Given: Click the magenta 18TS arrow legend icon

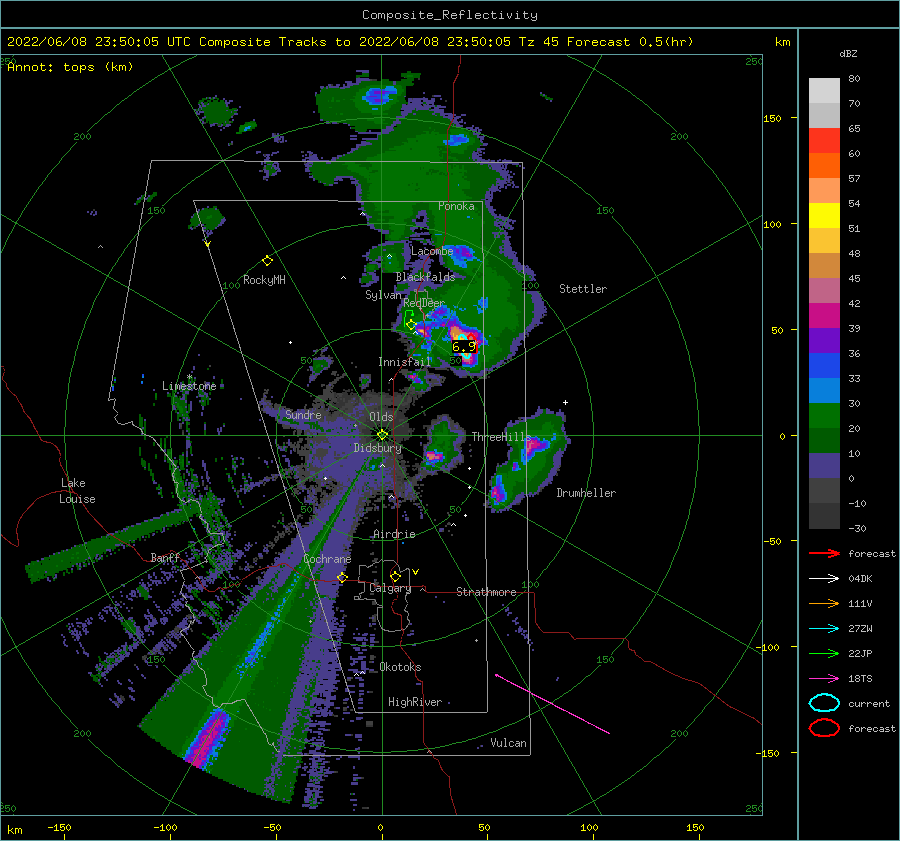Looking at the screenshot, I should 824,679.
